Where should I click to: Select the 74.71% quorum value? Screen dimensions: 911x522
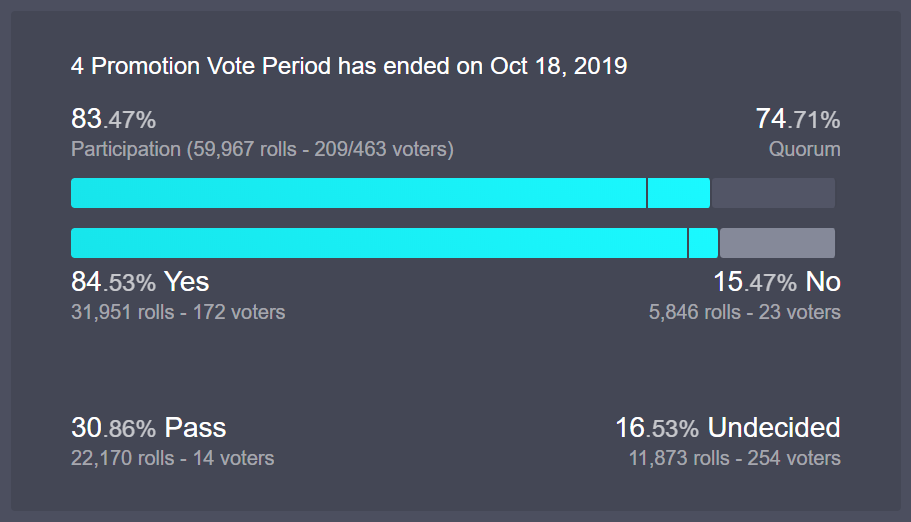pyautogui.click(x=798, y=119)
